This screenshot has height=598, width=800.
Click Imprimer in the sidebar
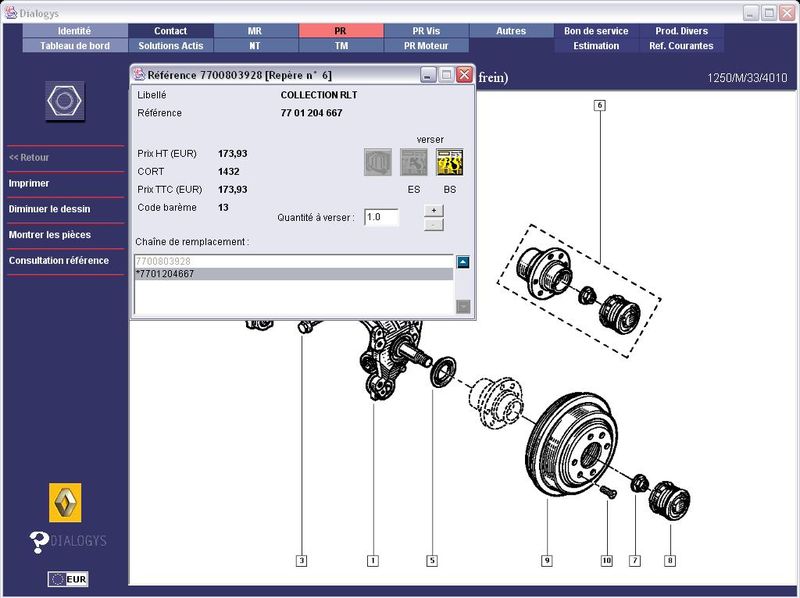click(x=29, y=183)
